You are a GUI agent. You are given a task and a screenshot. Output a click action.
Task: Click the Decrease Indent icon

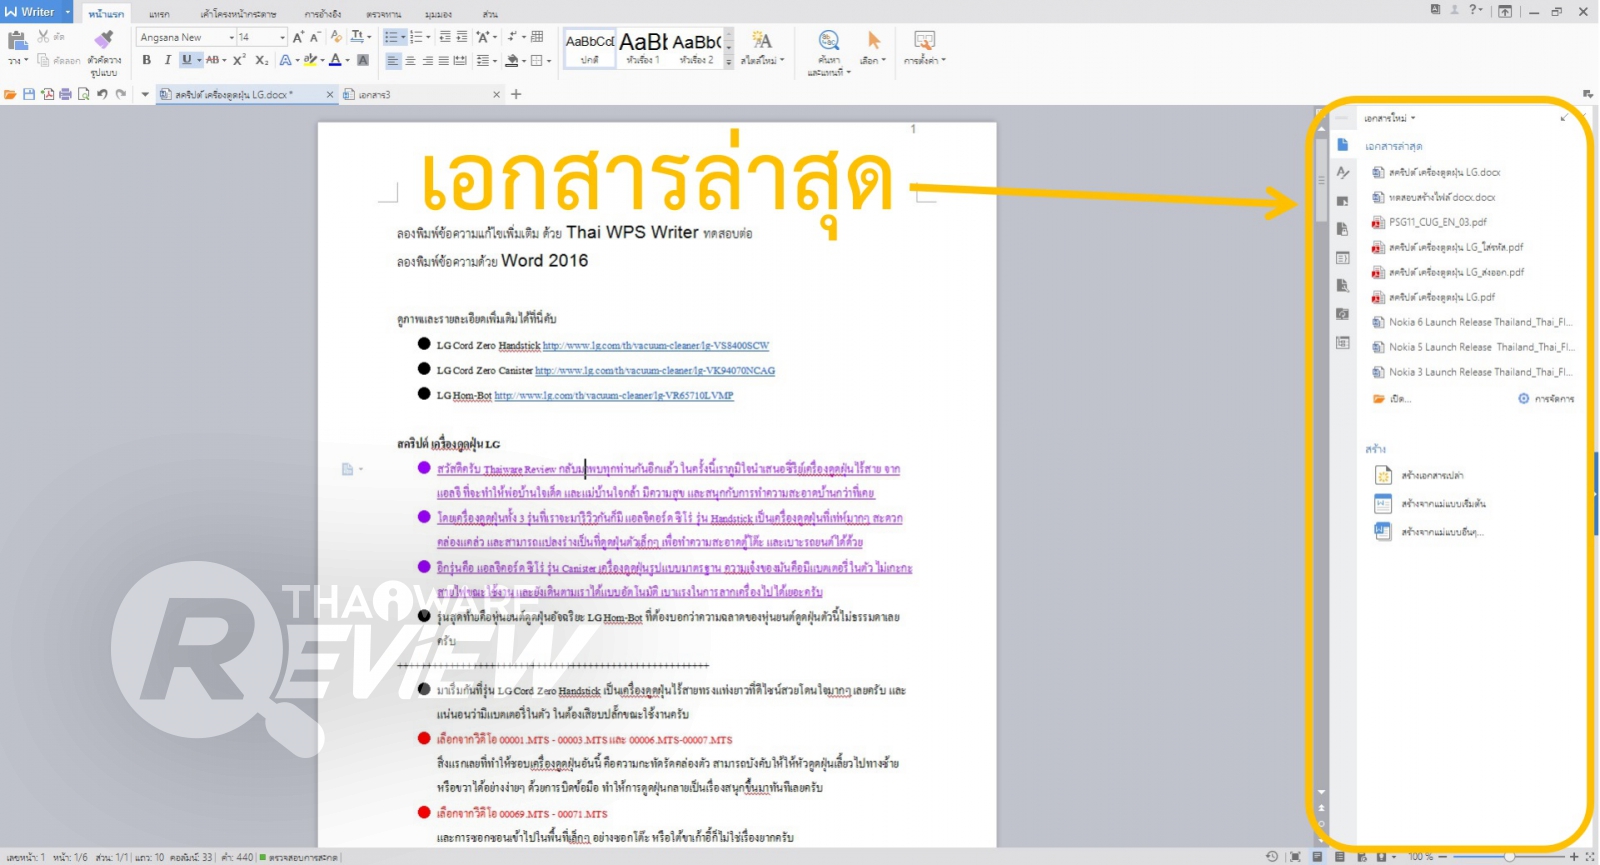445,37
